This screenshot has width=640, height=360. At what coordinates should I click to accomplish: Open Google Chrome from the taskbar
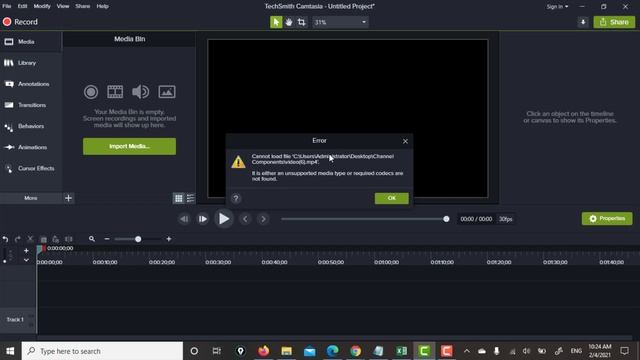click(x=356, y=351)
